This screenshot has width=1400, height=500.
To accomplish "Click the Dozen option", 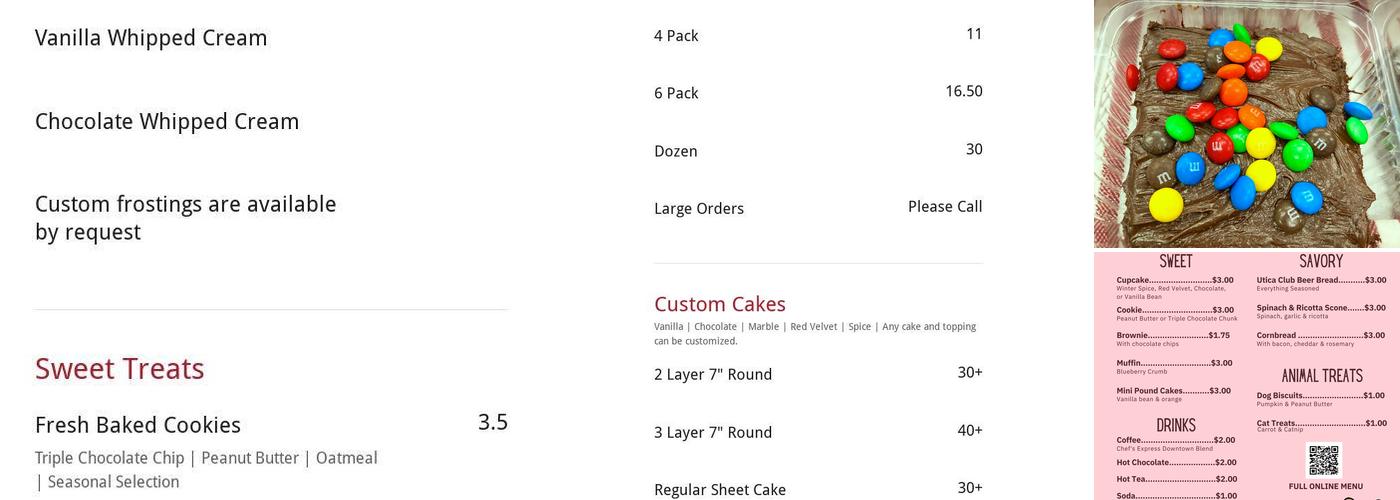I will pos(676,151).
